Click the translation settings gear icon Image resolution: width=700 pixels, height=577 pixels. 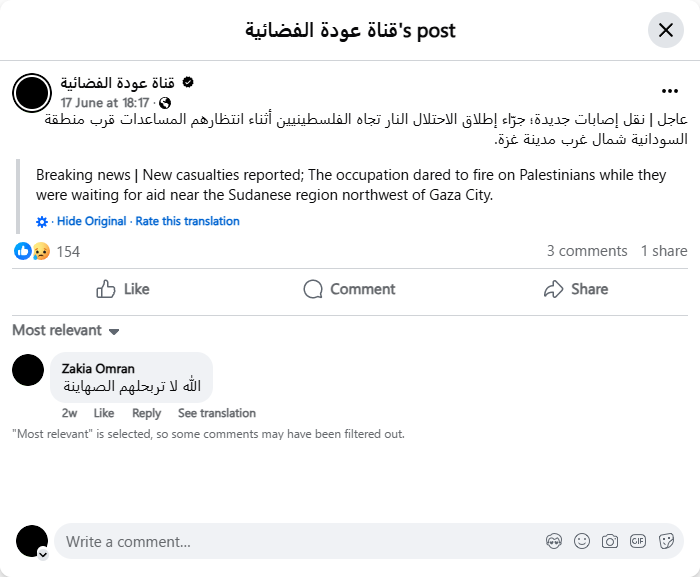pos(42,221)
